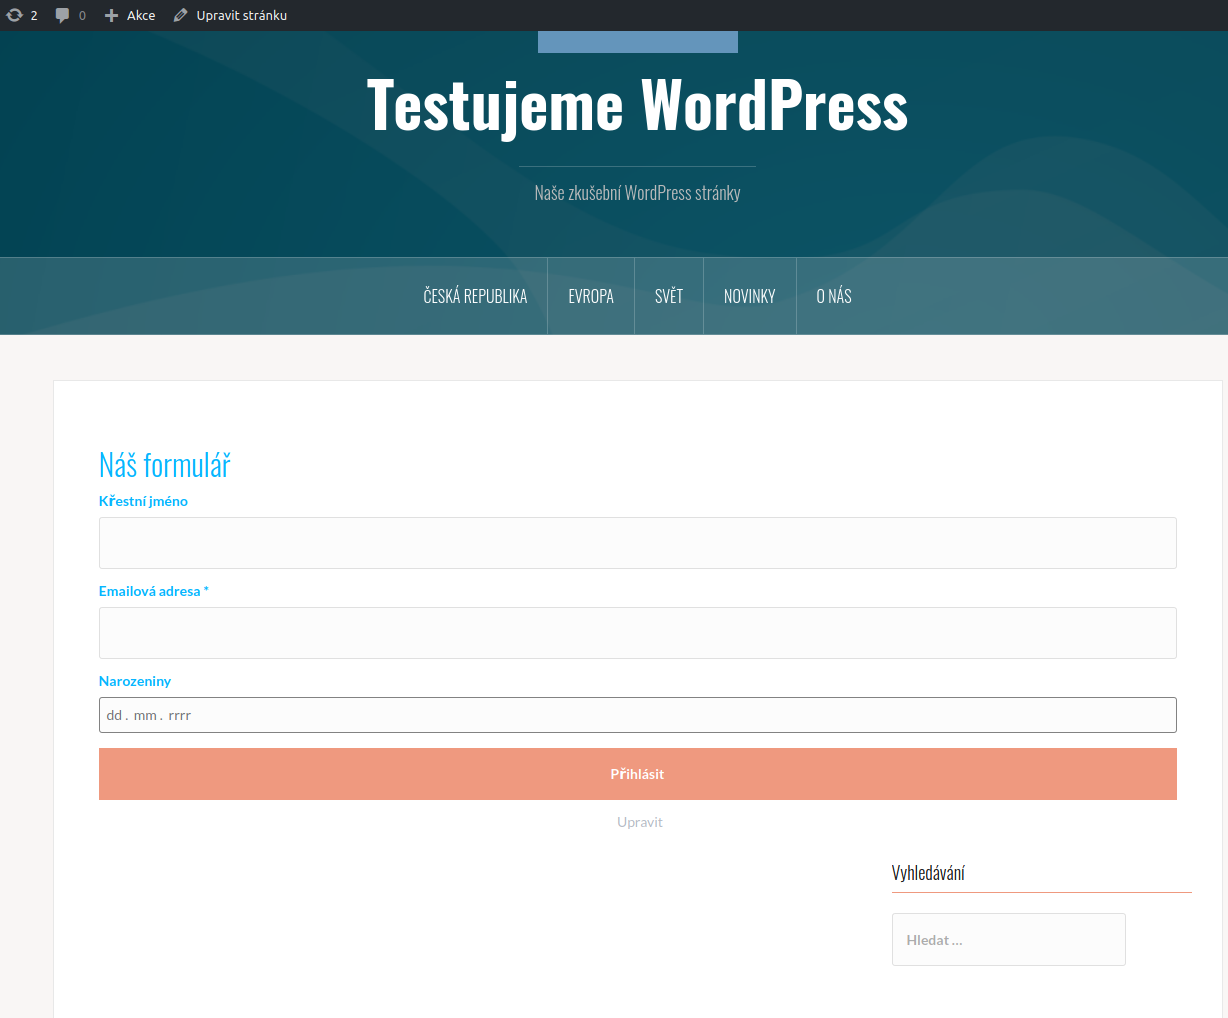Viewport: 1228px width, 1018px height.
Task: Click the Narozeniny date field
Action: click(638, 715)
